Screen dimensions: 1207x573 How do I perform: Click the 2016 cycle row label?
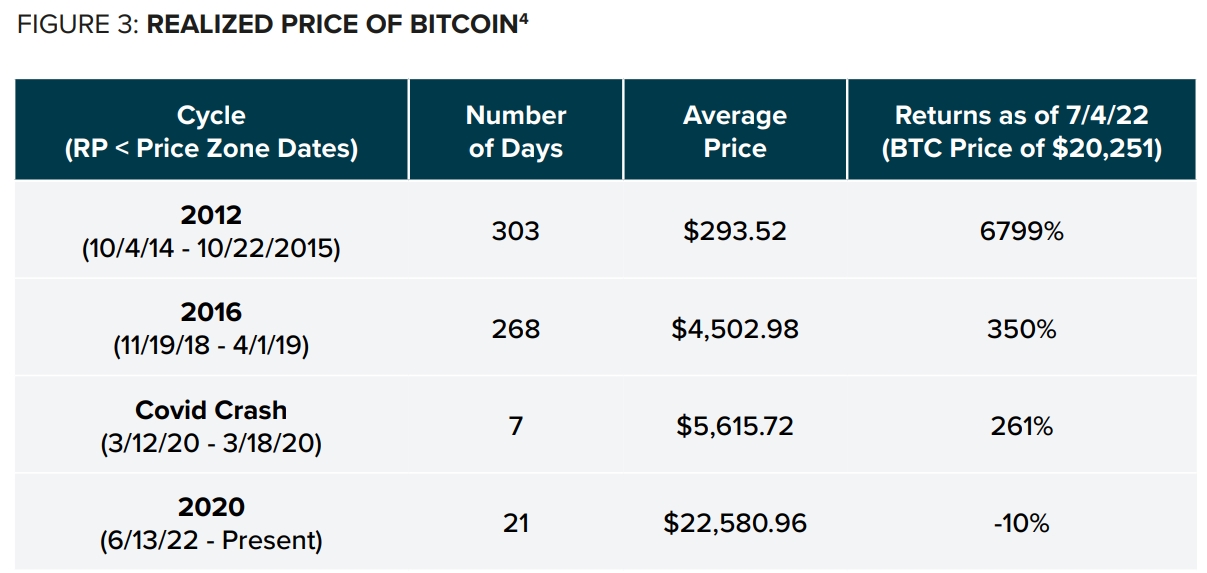point(211,328)
